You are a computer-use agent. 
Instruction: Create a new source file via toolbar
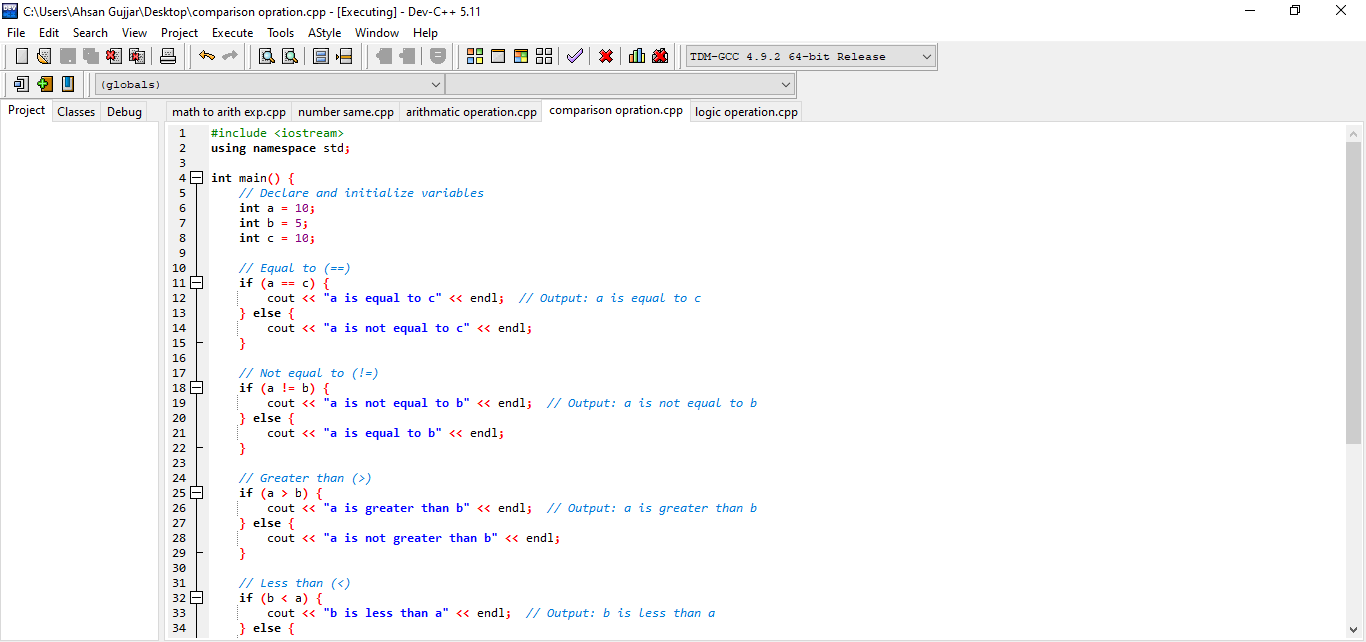(22, 56)
